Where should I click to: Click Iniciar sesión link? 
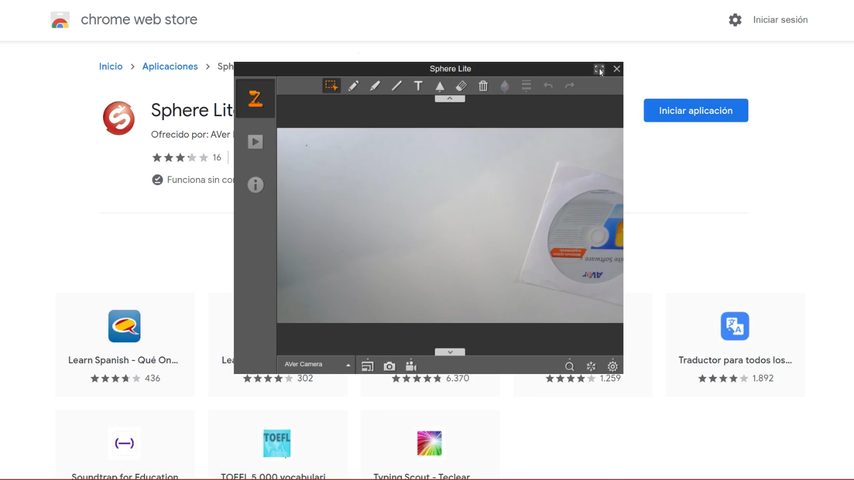point(780,20)
